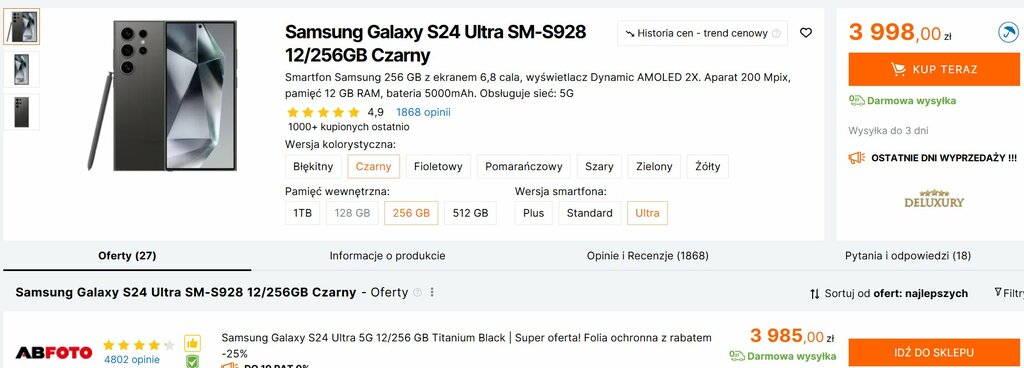Viewport: 1024px width, 368px height.
Task: Click the KUP TERAZ button
Action: (934, 69)
